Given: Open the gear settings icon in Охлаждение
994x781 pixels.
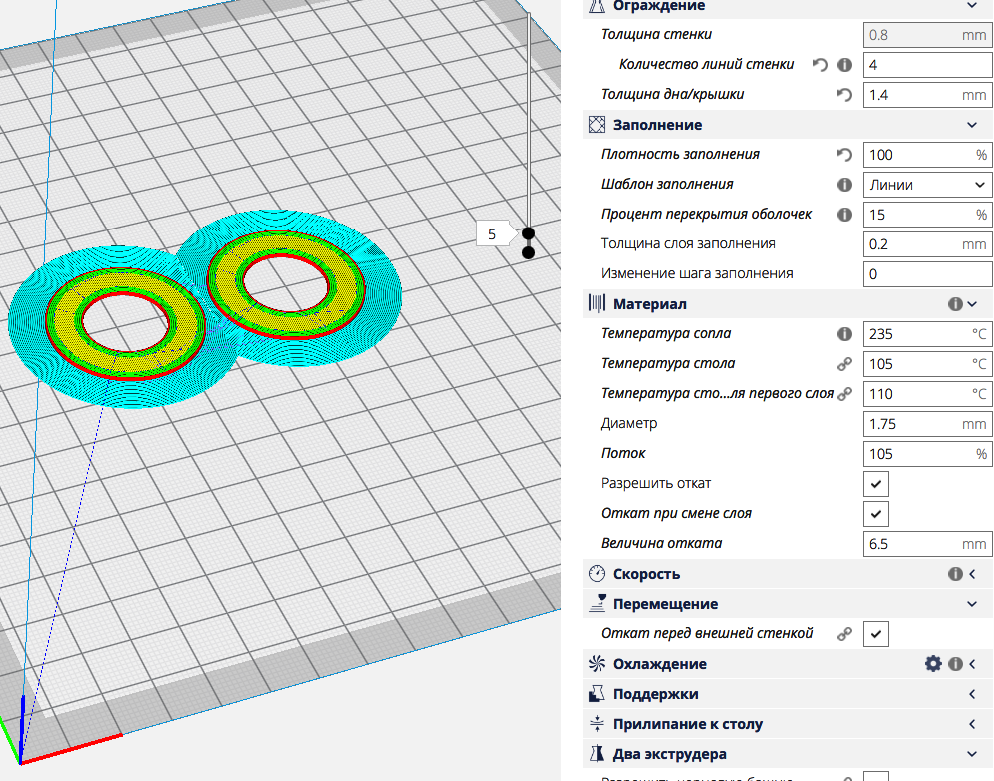Looking at the screenshot, I should coord(933,664).
